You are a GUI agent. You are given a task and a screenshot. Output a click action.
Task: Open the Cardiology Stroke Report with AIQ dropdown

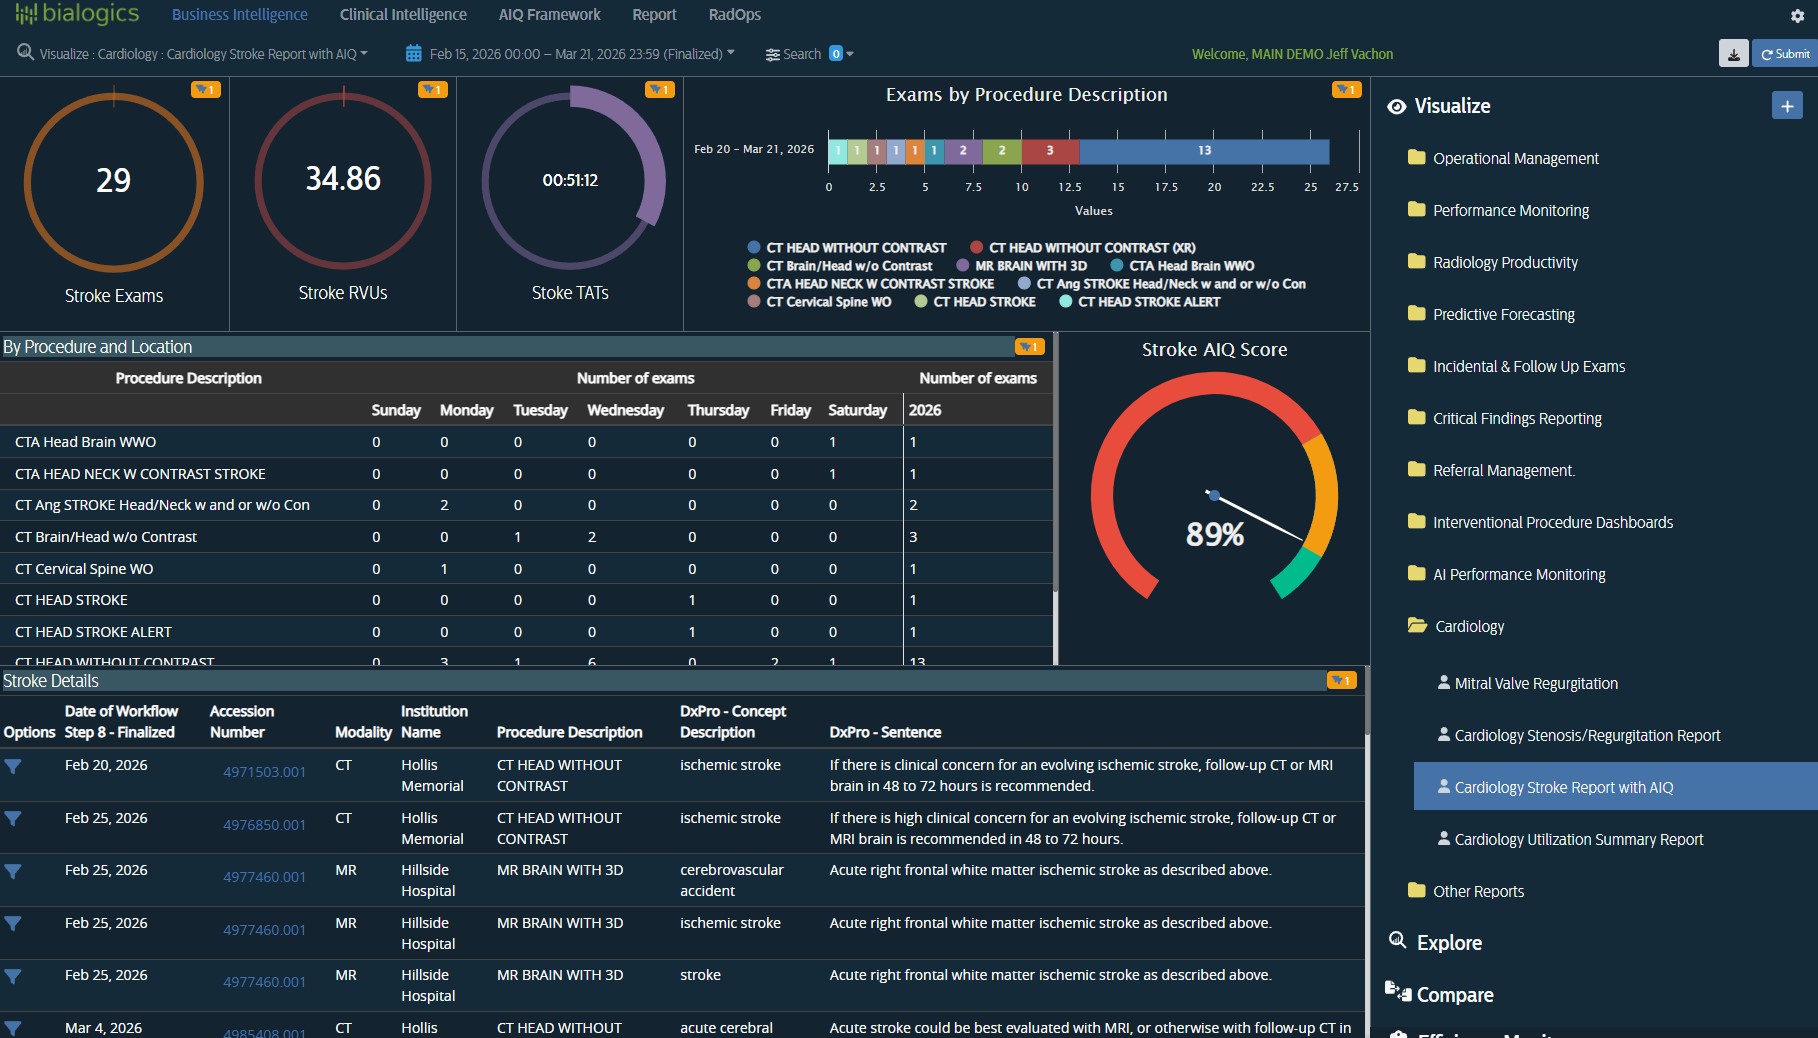[x=364, y=54]
